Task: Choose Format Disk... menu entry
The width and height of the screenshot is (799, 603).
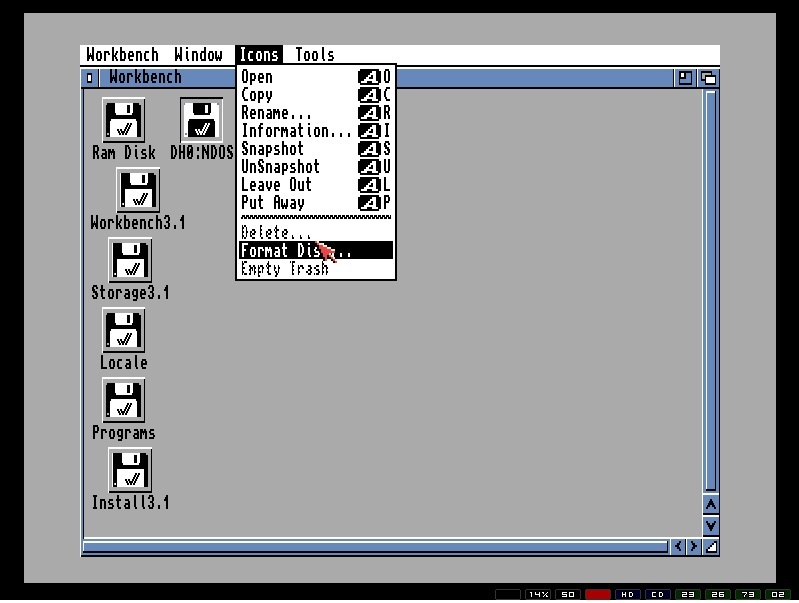Action: pyautogui.click(x=316, y=250)
